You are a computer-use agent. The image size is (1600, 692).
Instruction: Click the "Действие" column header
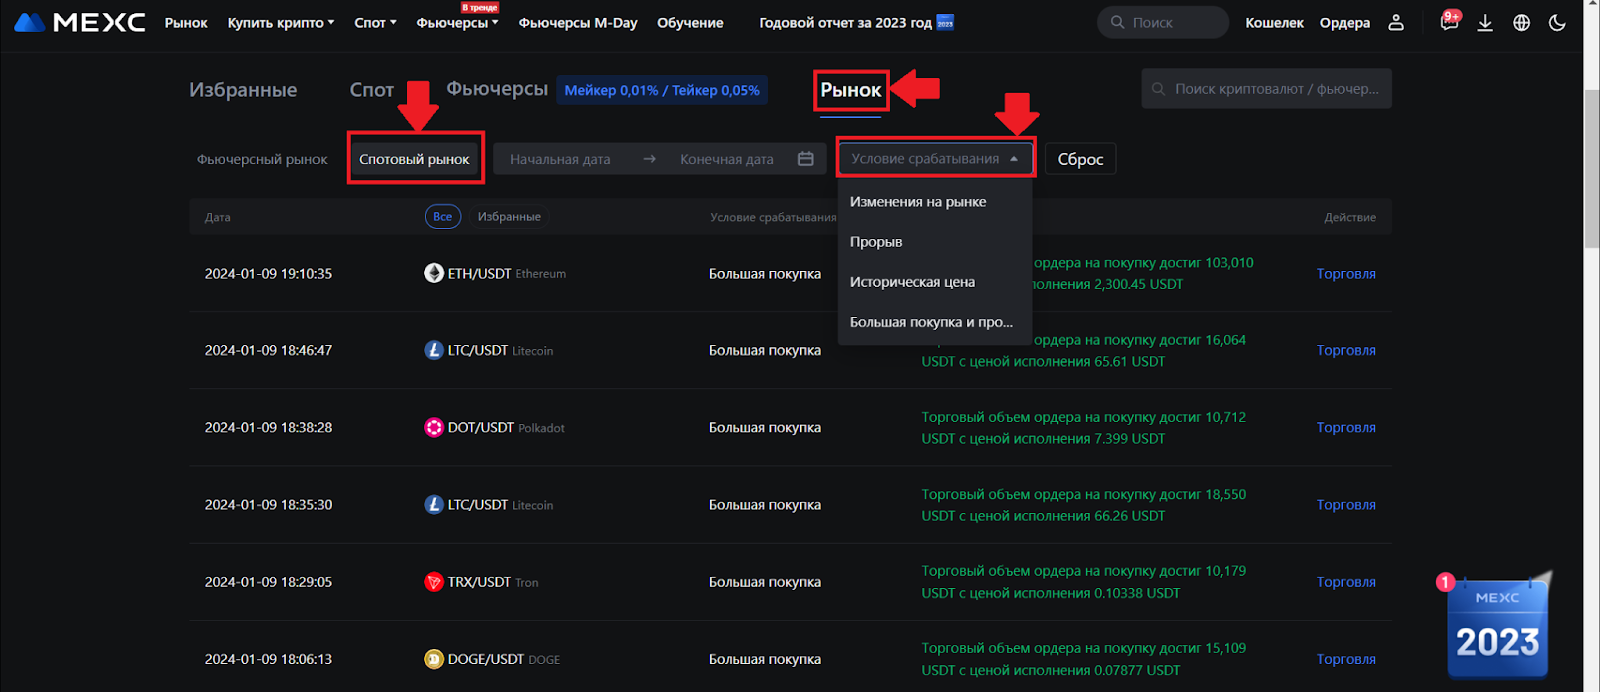coord(1350,217)
